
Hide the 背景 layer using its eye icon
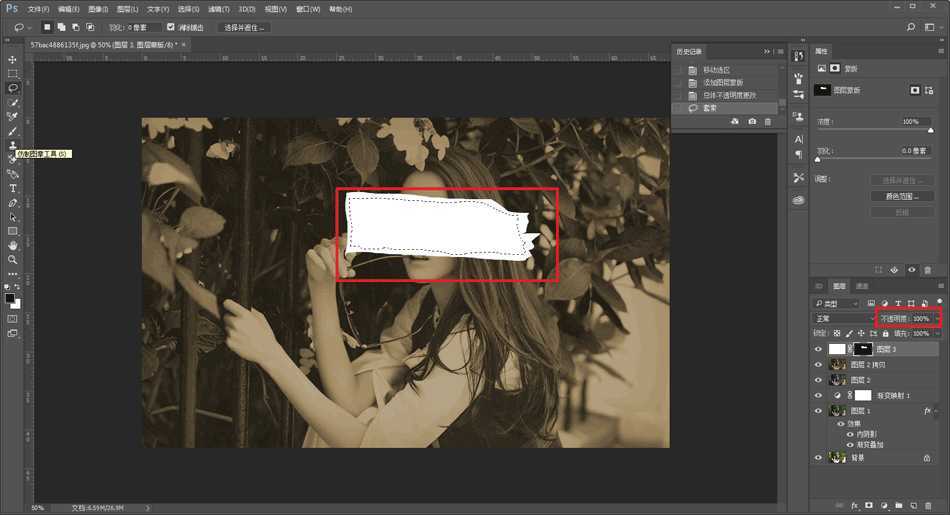click(818, 457)
